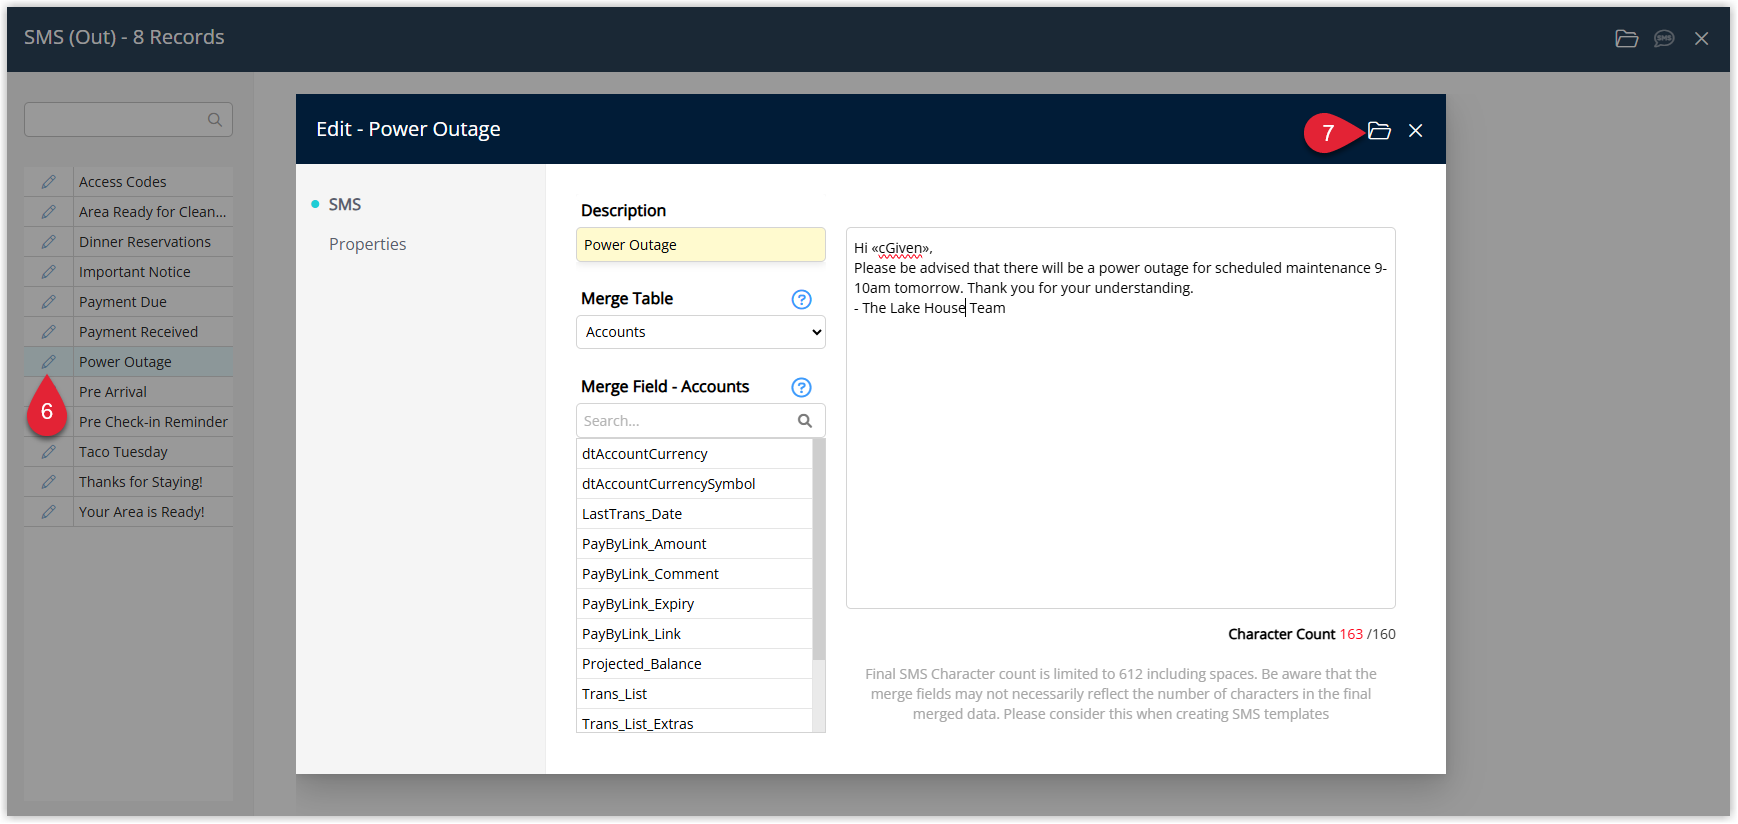The width and height of the screenshot is (1738, 824).
Task: Select LastTrans_Date merge field
Action: click(x=694, y=514)
